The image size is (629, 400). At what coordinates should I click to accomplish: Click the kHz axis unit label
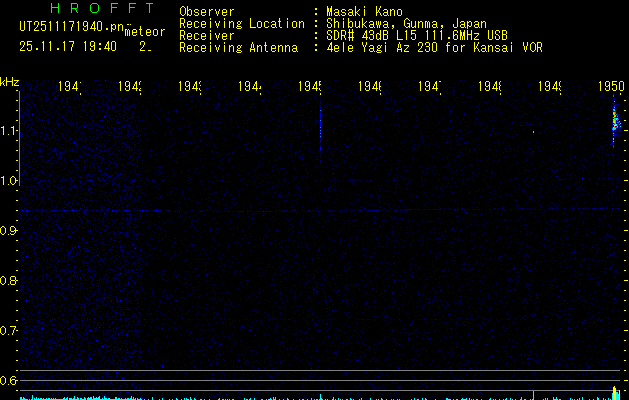pyautogui.click(x=10, y=81)
